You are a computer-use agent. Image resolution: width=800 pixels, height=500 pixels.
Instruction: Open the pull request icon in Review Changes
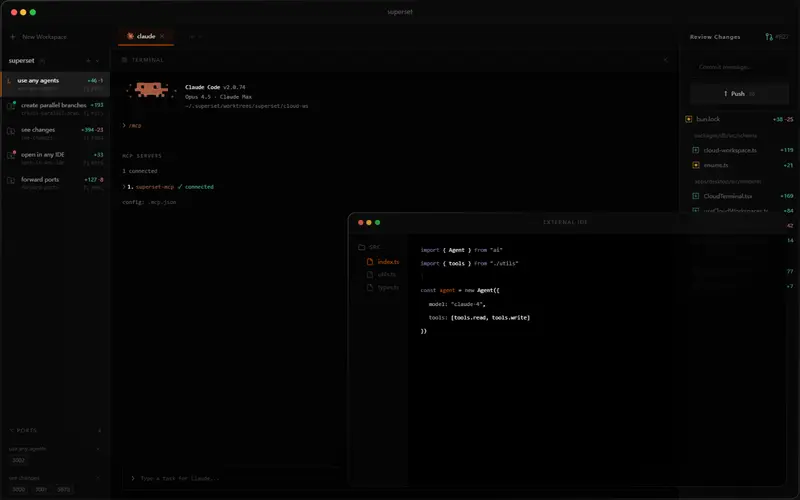(x=769, y=37)
